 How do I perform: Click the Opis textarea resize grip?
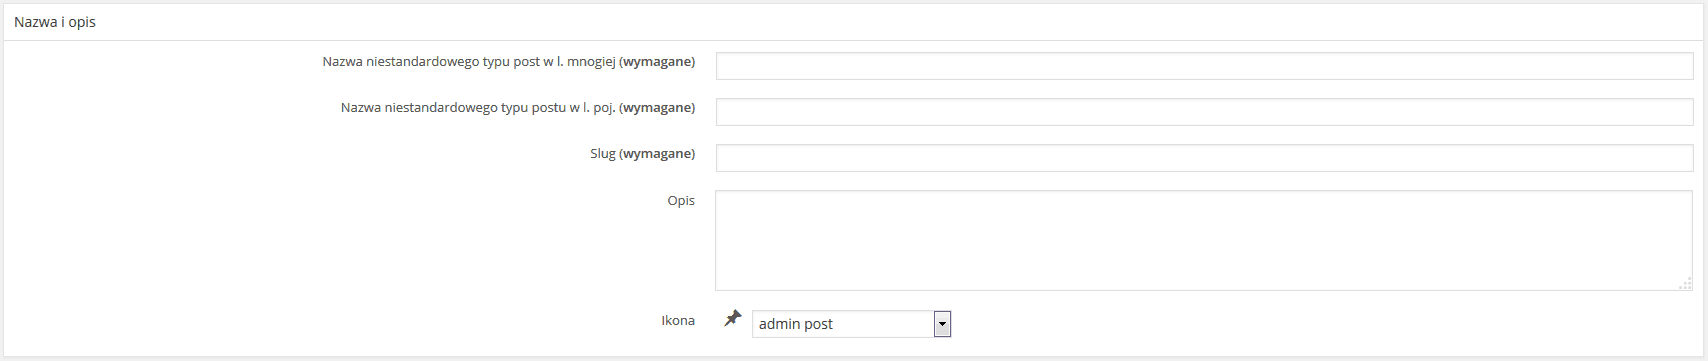(1685, 284)
